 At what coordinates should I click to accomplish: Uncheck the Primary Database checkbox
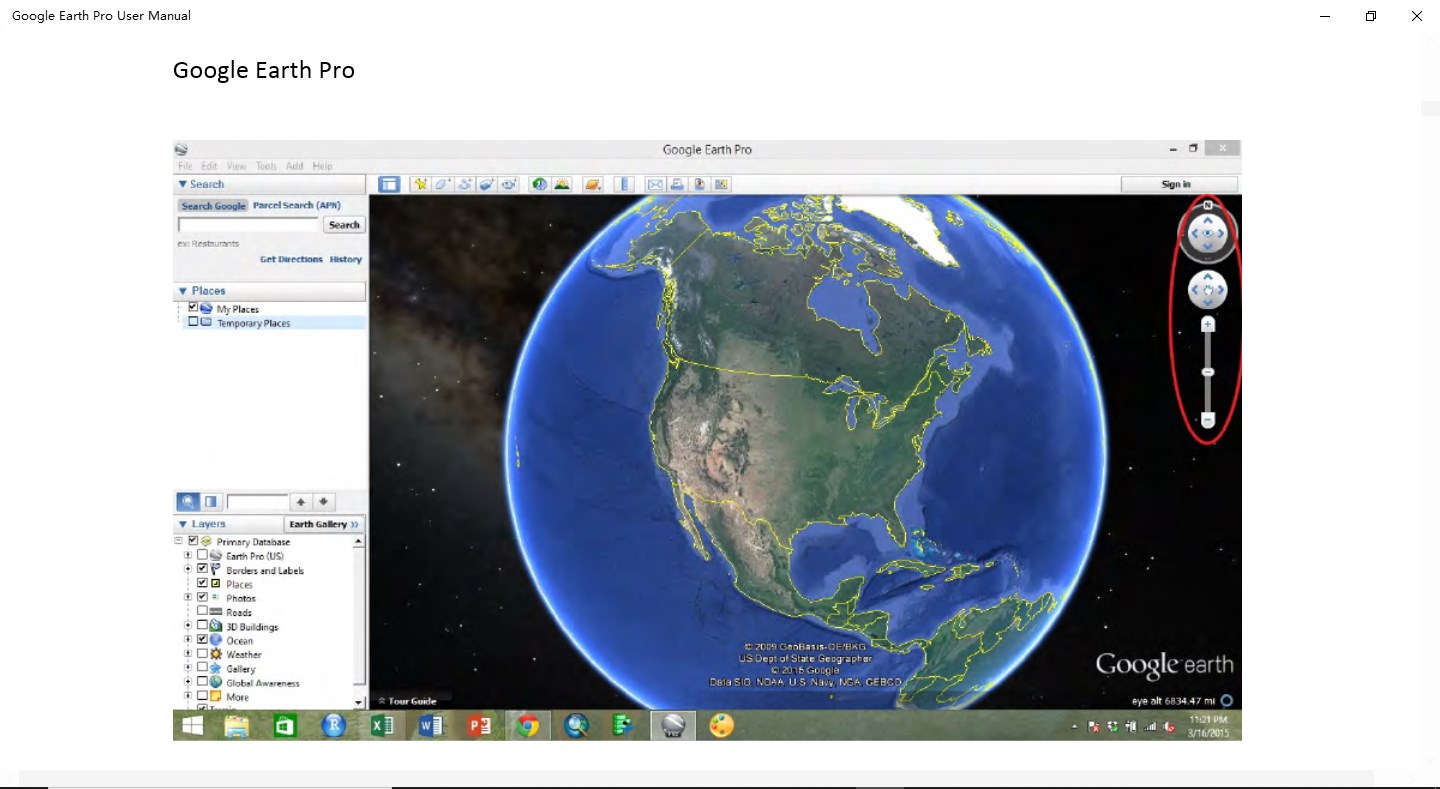click(x=193, y=541)
